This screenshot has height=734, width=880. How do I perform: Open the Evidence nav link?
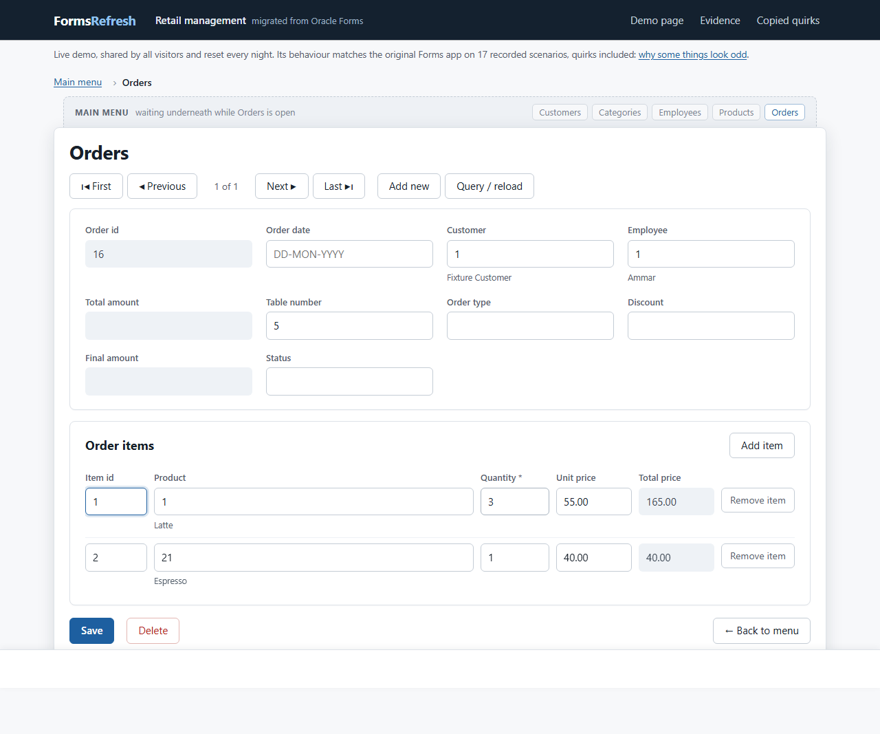click(719, 20)
